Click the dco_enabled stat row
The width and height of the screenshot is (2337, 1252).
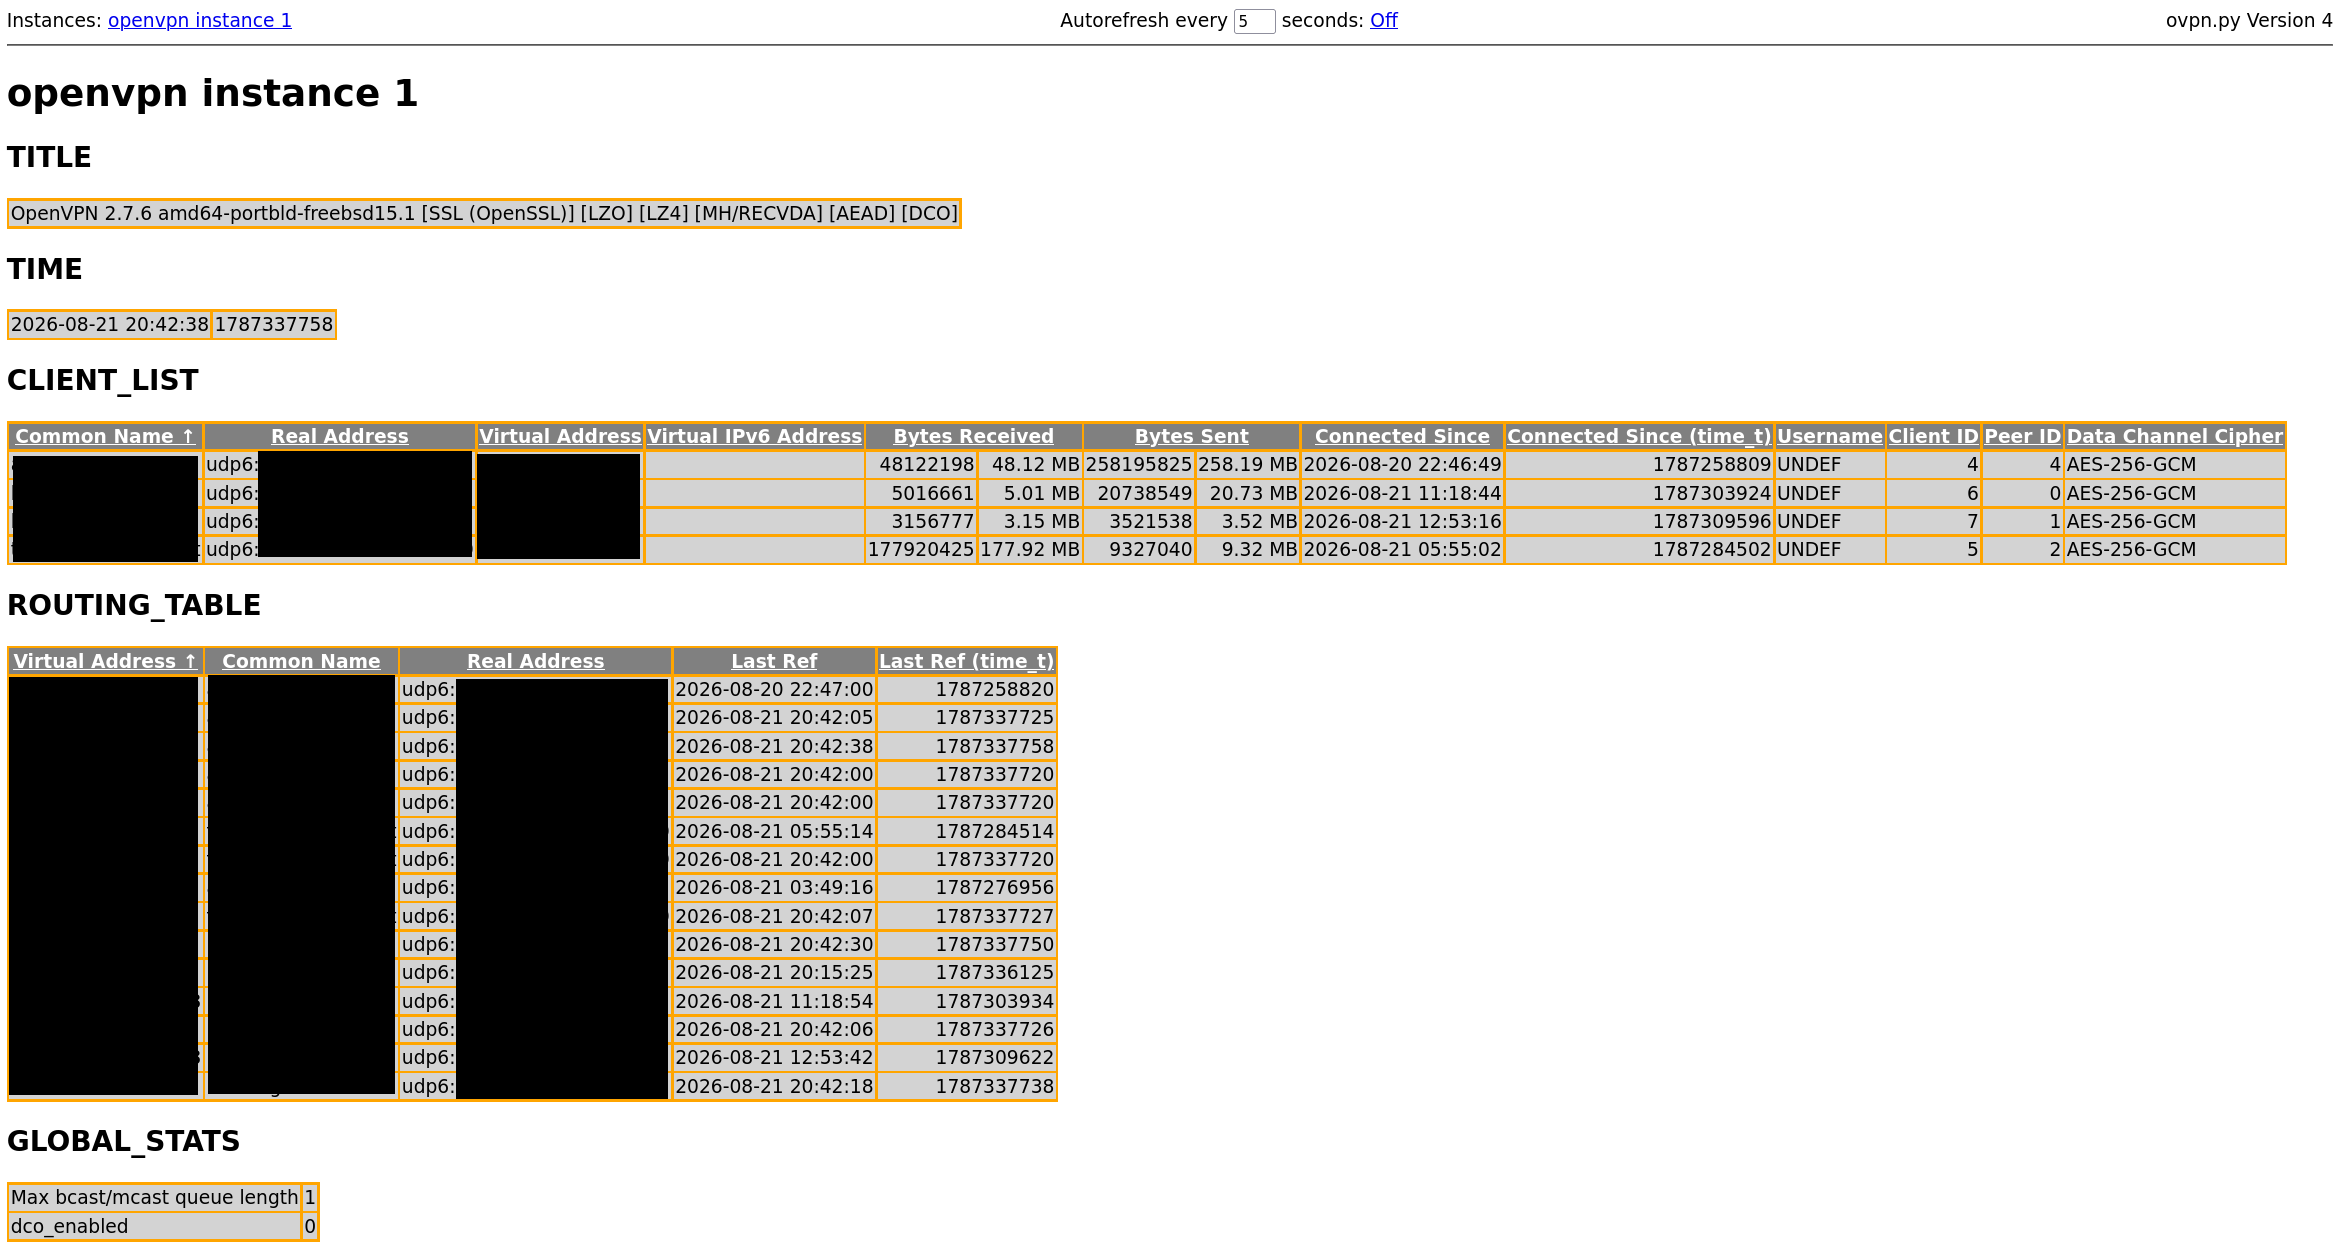pos(163,1227)
